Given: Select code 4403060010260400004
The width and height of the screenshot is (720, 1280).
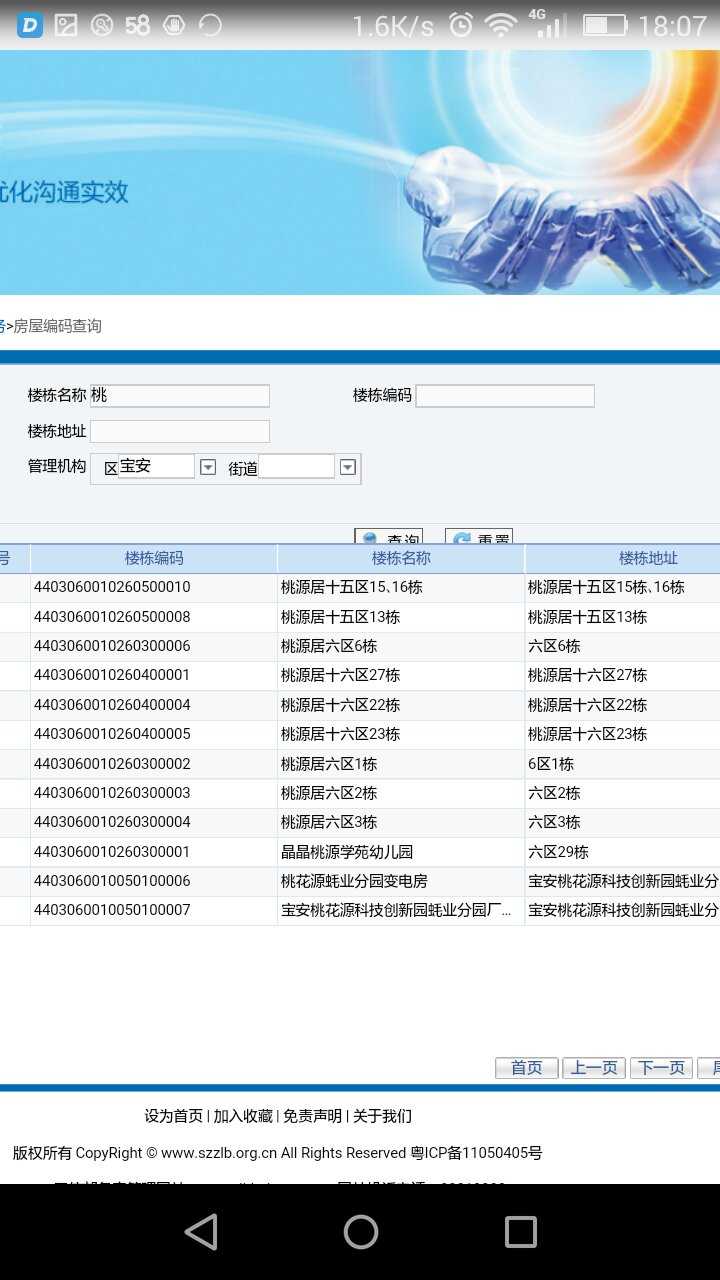Looking at the screenshot, I should tap(112, 705).
